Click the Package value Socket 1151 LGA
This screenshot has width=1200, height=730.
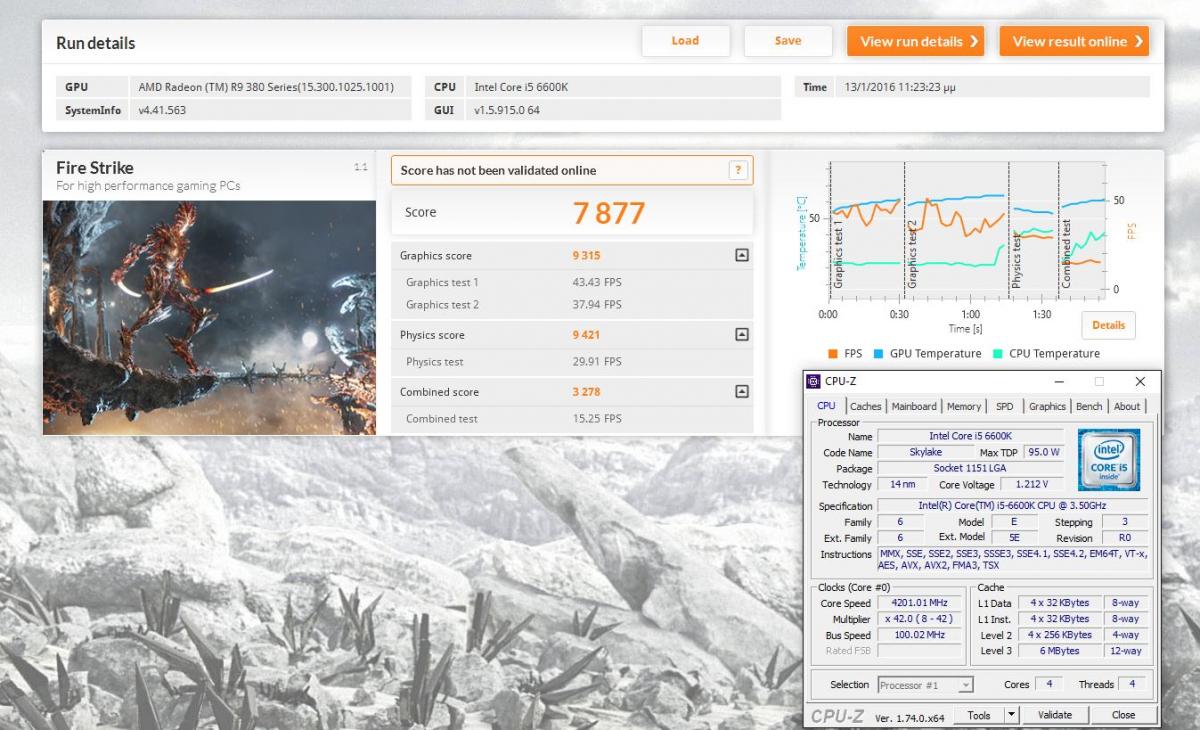pos(970,468)
